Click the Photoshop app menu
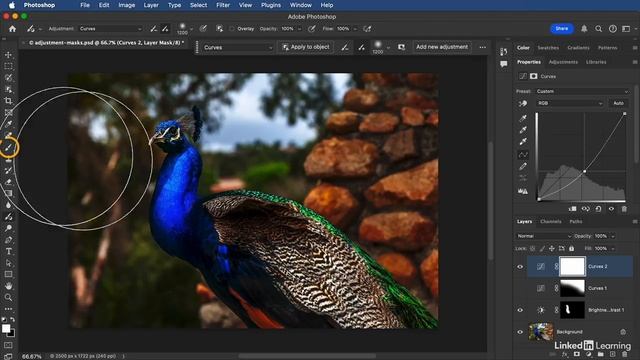Viewport: 640px width, 360px height. [x=39, y=5]
